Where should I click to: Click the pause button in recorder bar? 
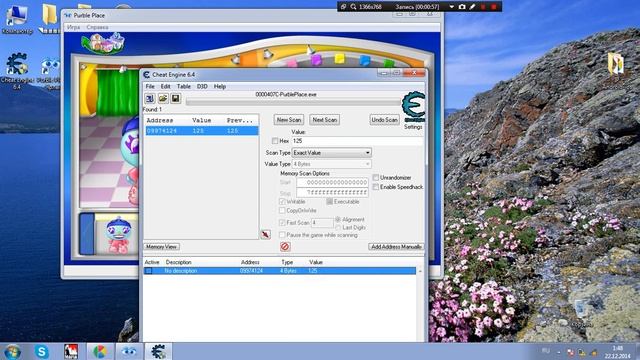pyautogui.click(x=483, y=7)
